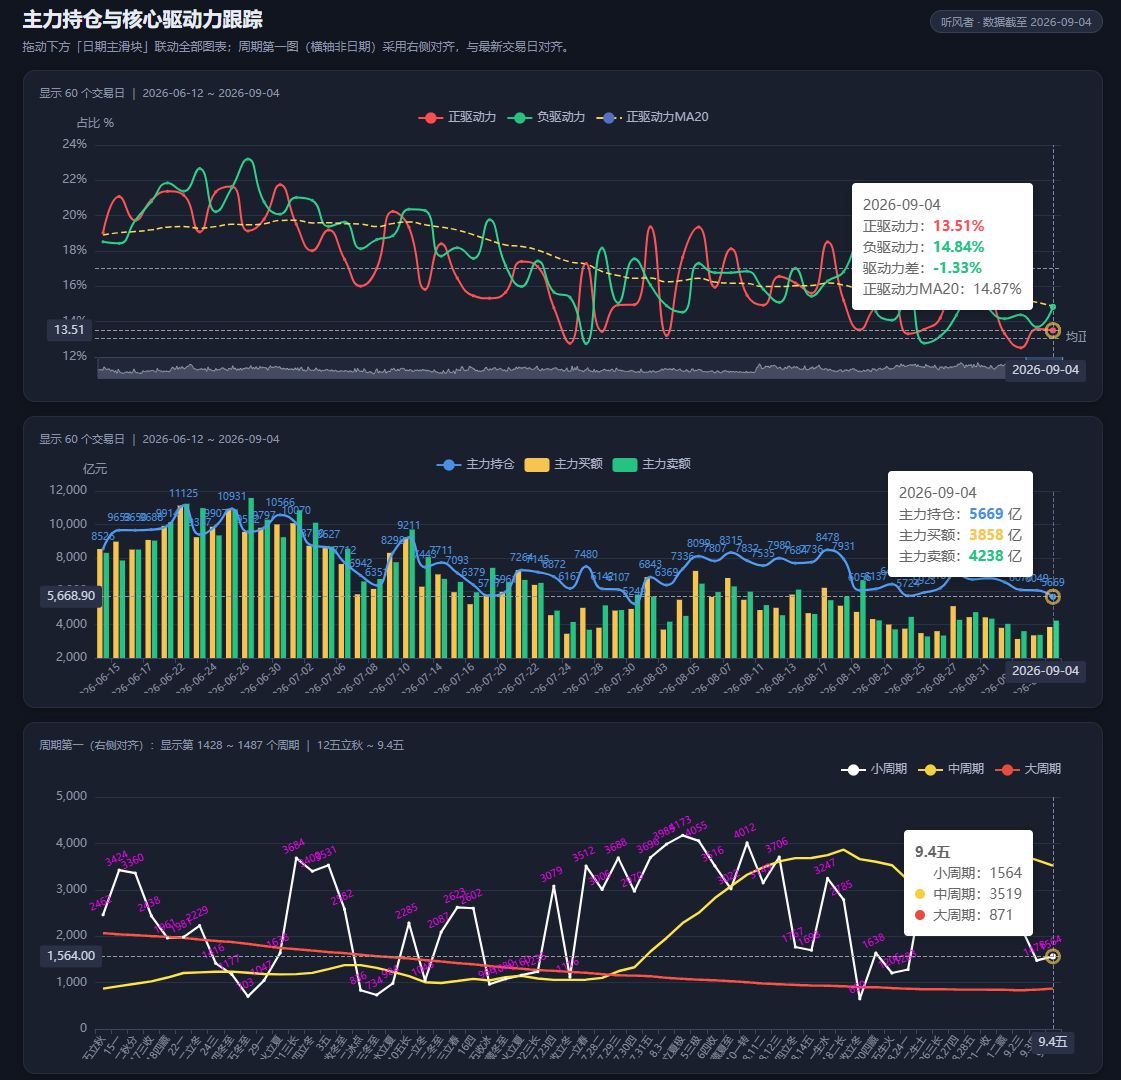Click the 5,000 y-axis label
This screenshot has width=1121, height=1080.
click(71, 796)
